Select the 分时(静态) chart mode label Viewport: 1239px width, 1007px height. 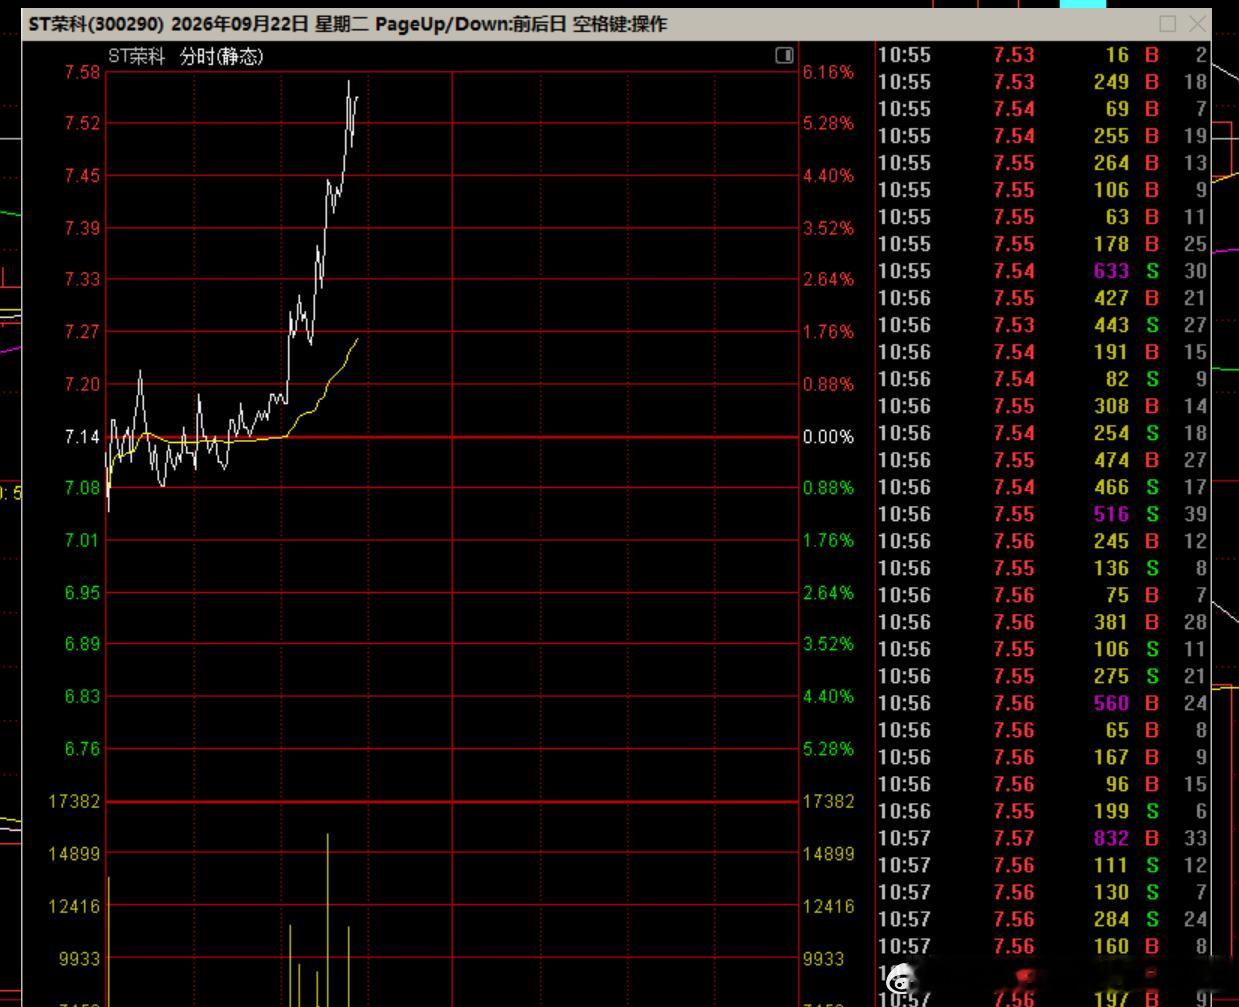point(221,57)
